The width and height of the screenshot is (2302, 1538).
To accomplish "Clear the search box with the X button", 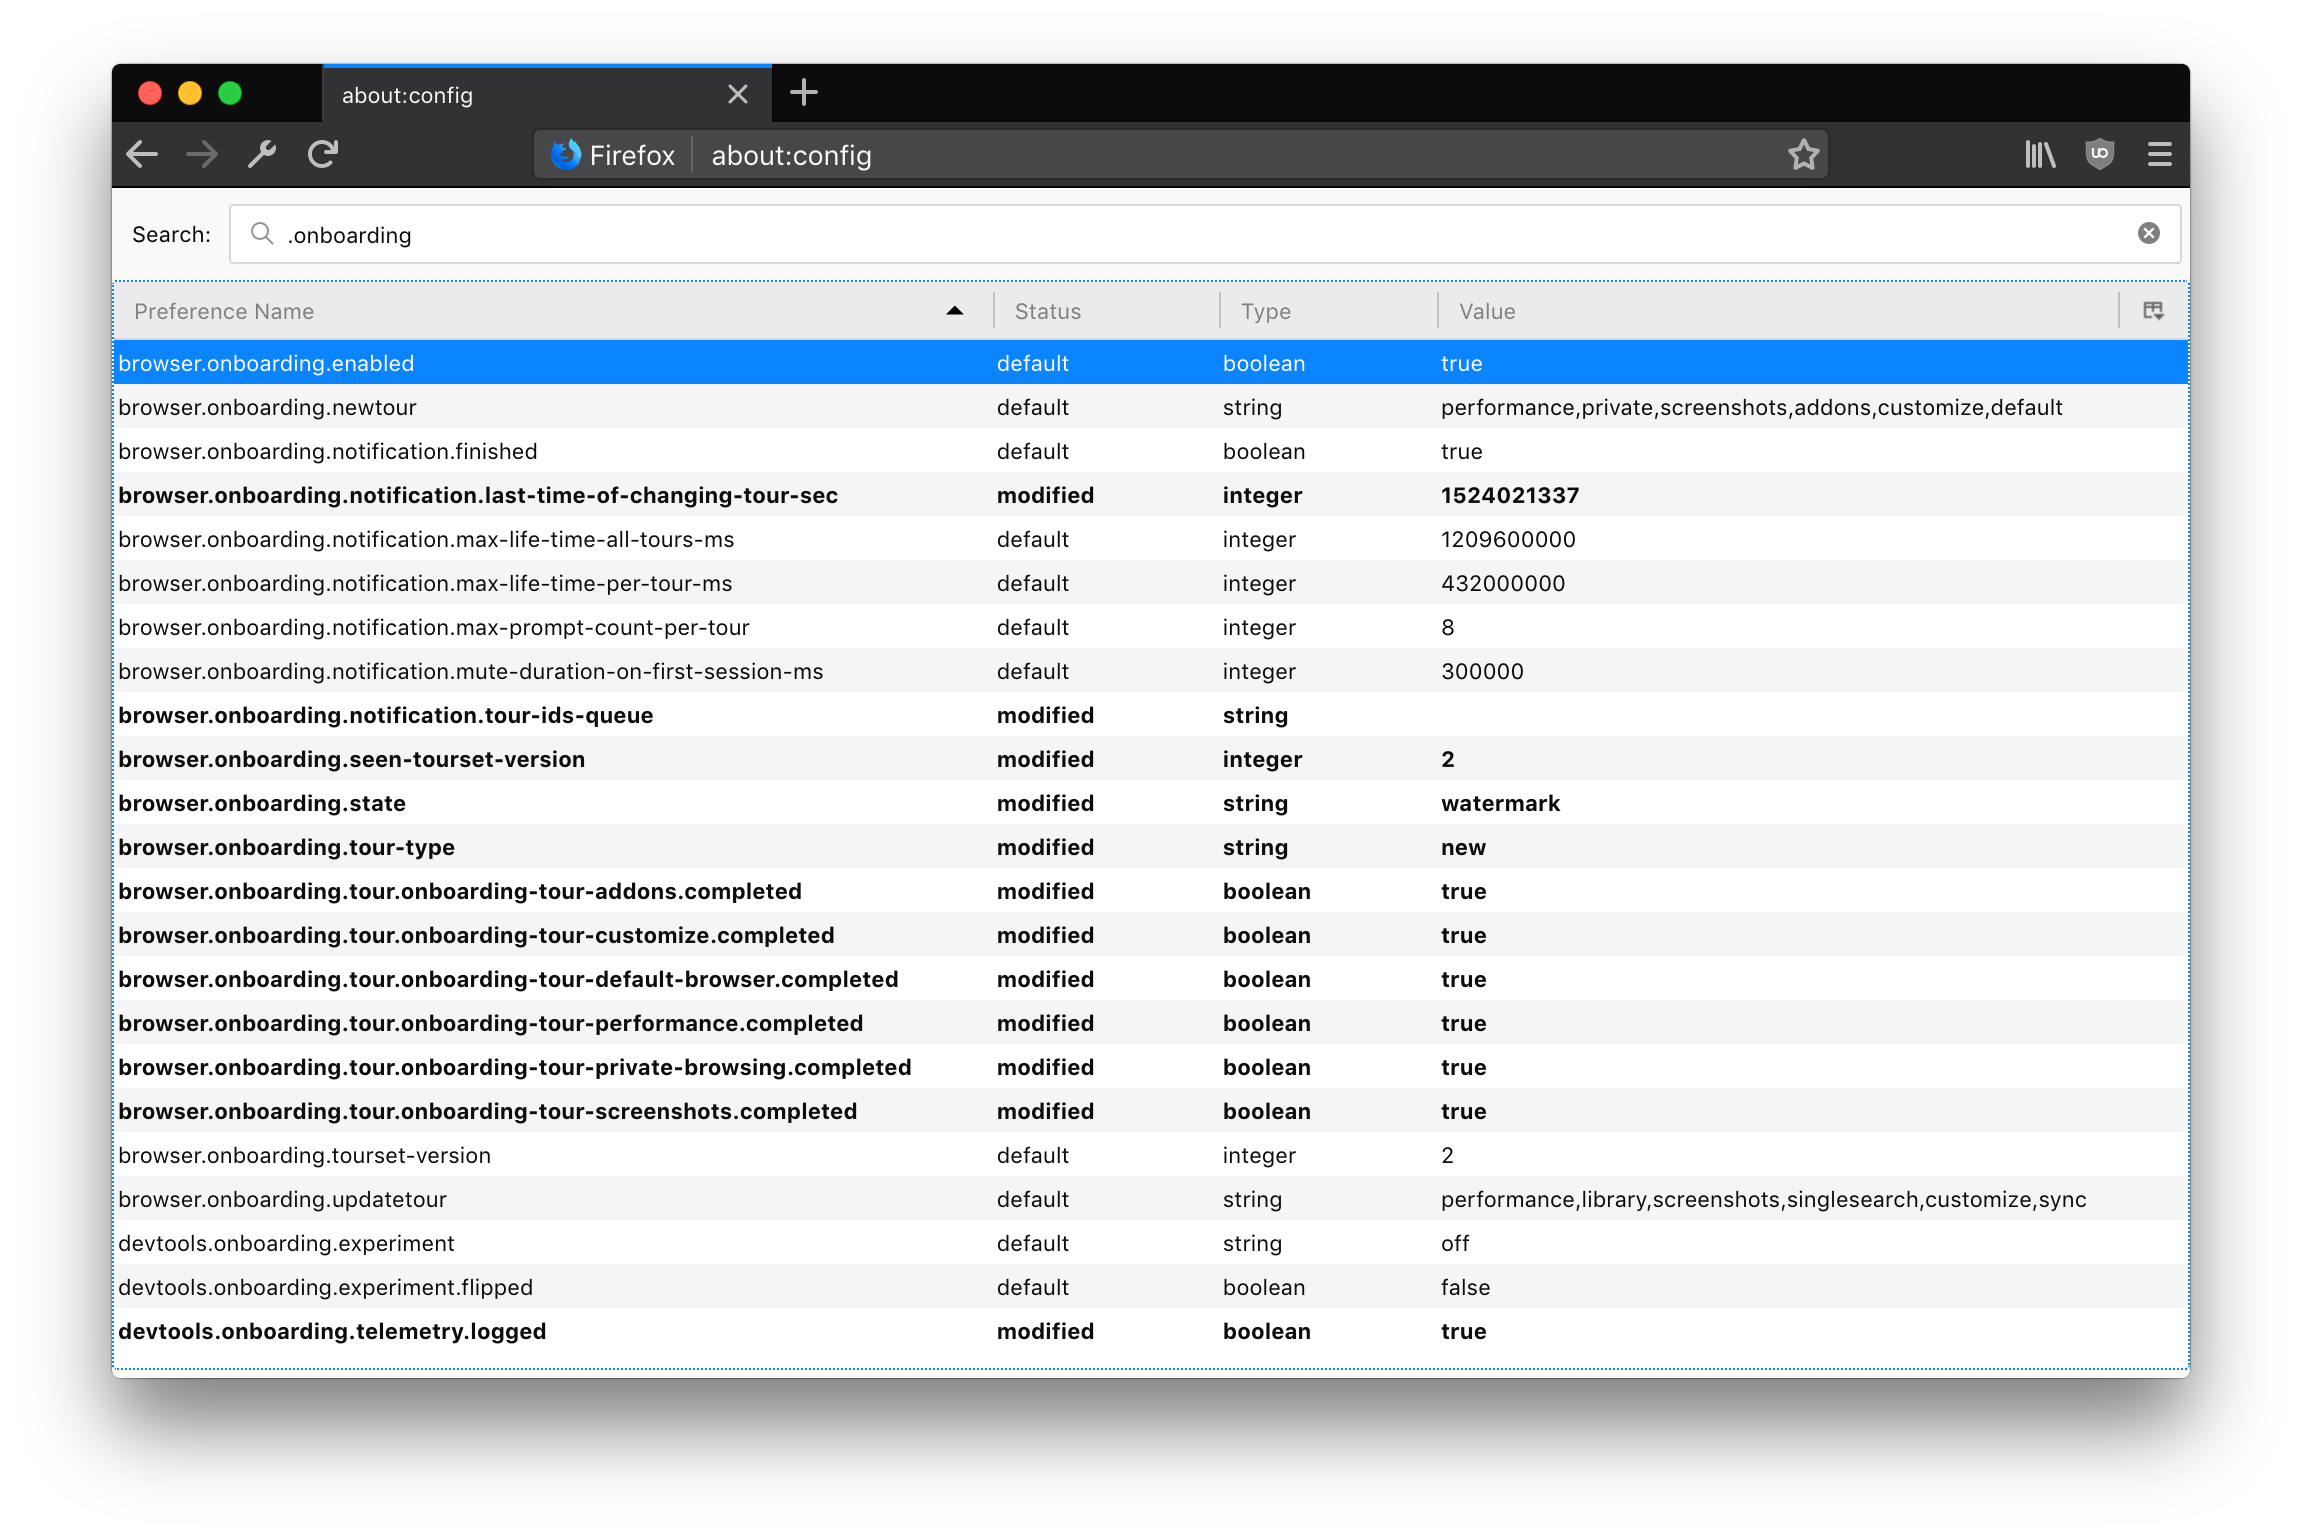I will pyautogui.click(x=2148, y=233).
